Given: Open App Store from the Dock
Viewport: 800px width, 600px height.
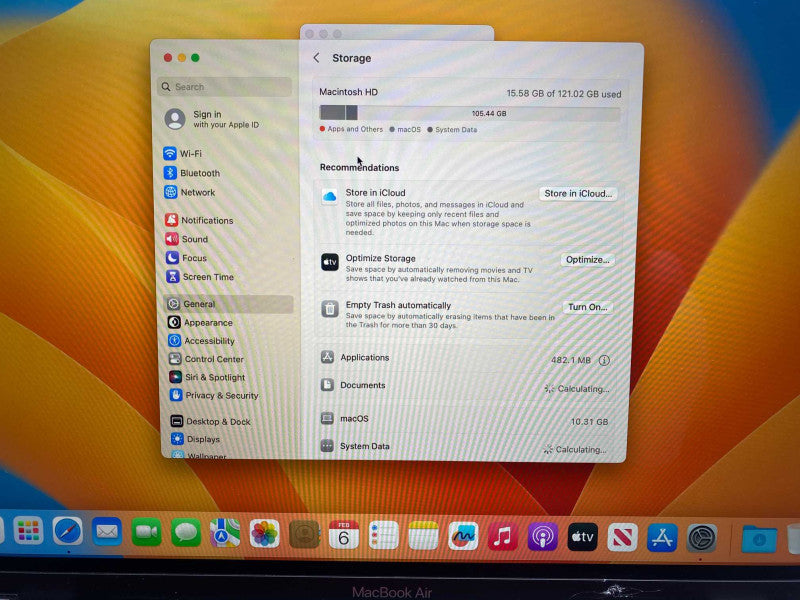Looking at the screenshot, I should point(662,538).
